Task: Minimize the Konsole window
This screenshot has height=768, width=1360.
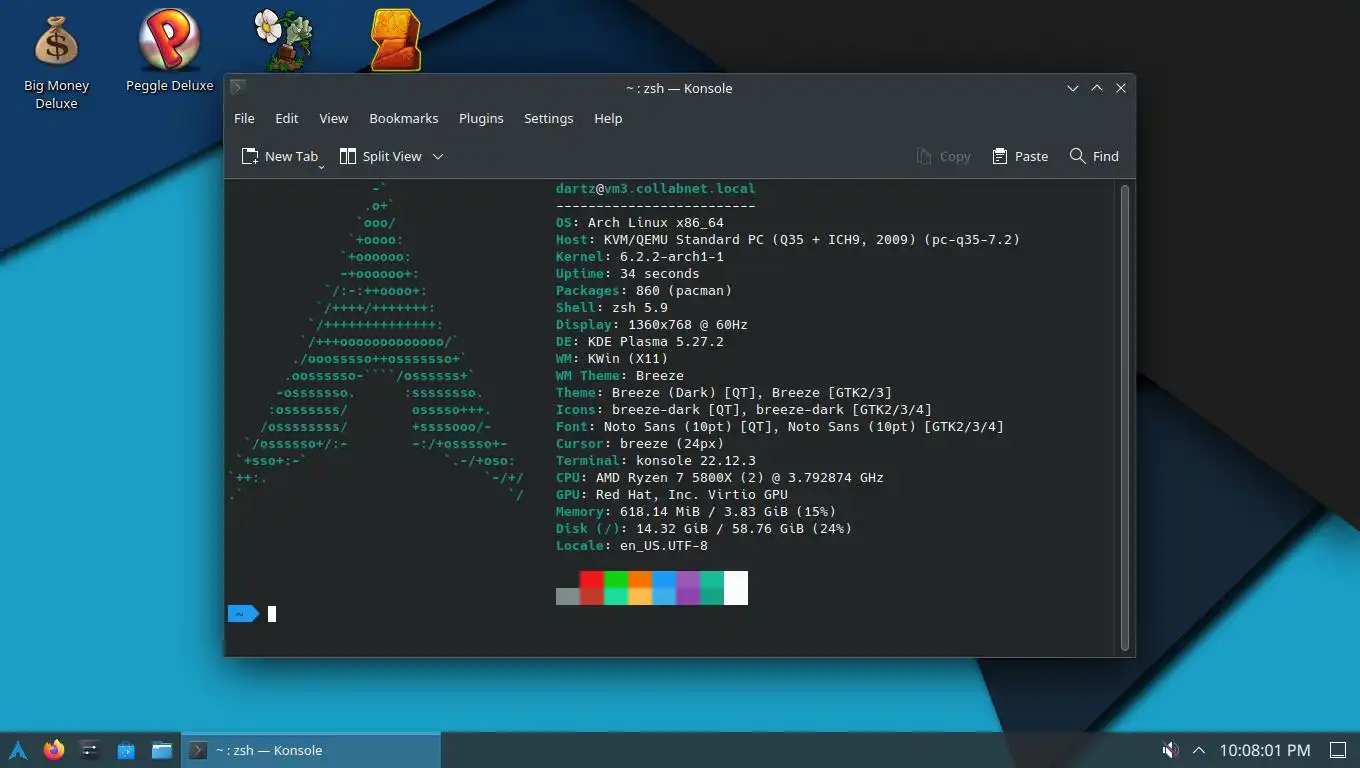Action: (x=1073, y=88)
